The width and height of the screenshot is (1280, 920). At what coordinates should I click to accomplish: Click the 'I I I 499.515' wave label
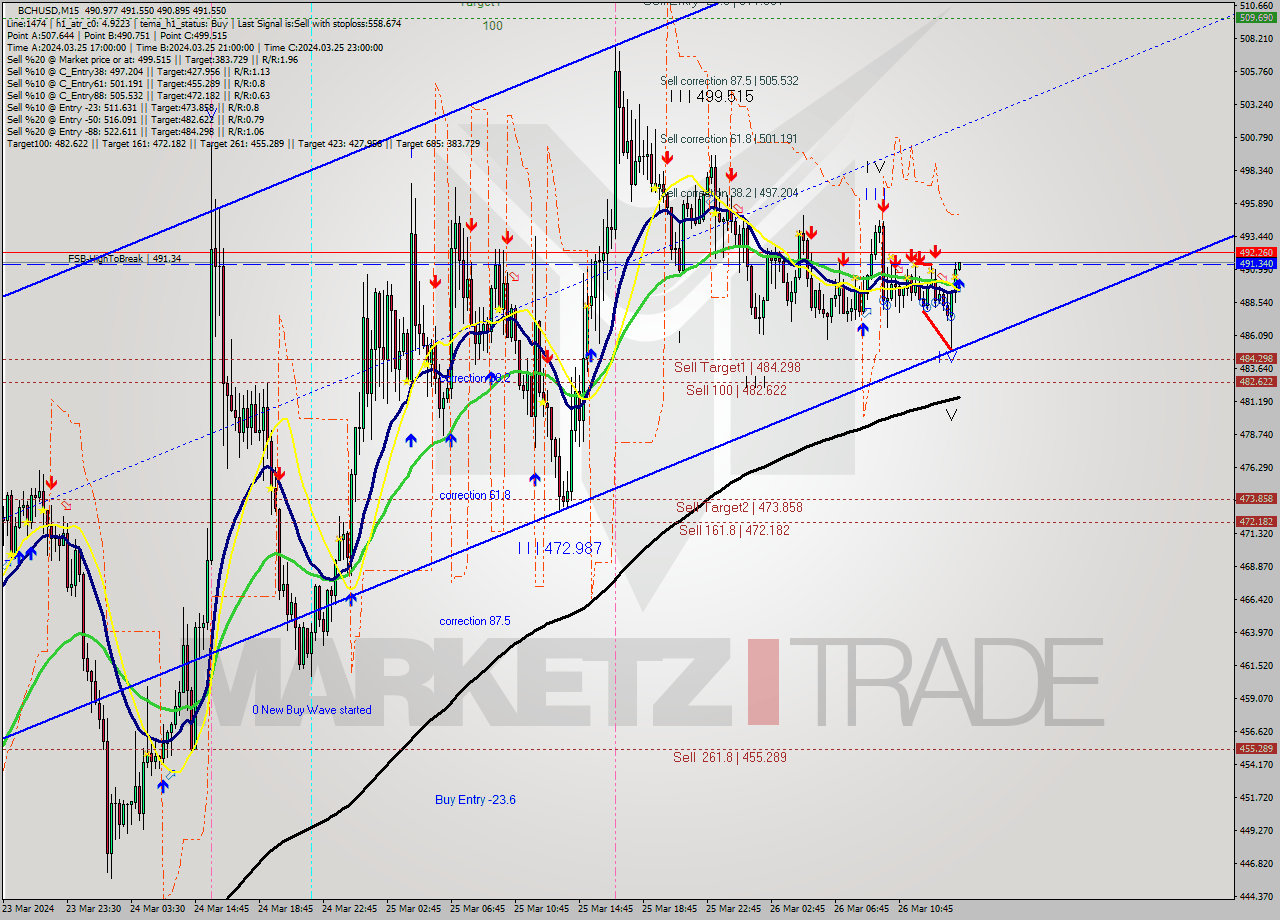point(711,96)
